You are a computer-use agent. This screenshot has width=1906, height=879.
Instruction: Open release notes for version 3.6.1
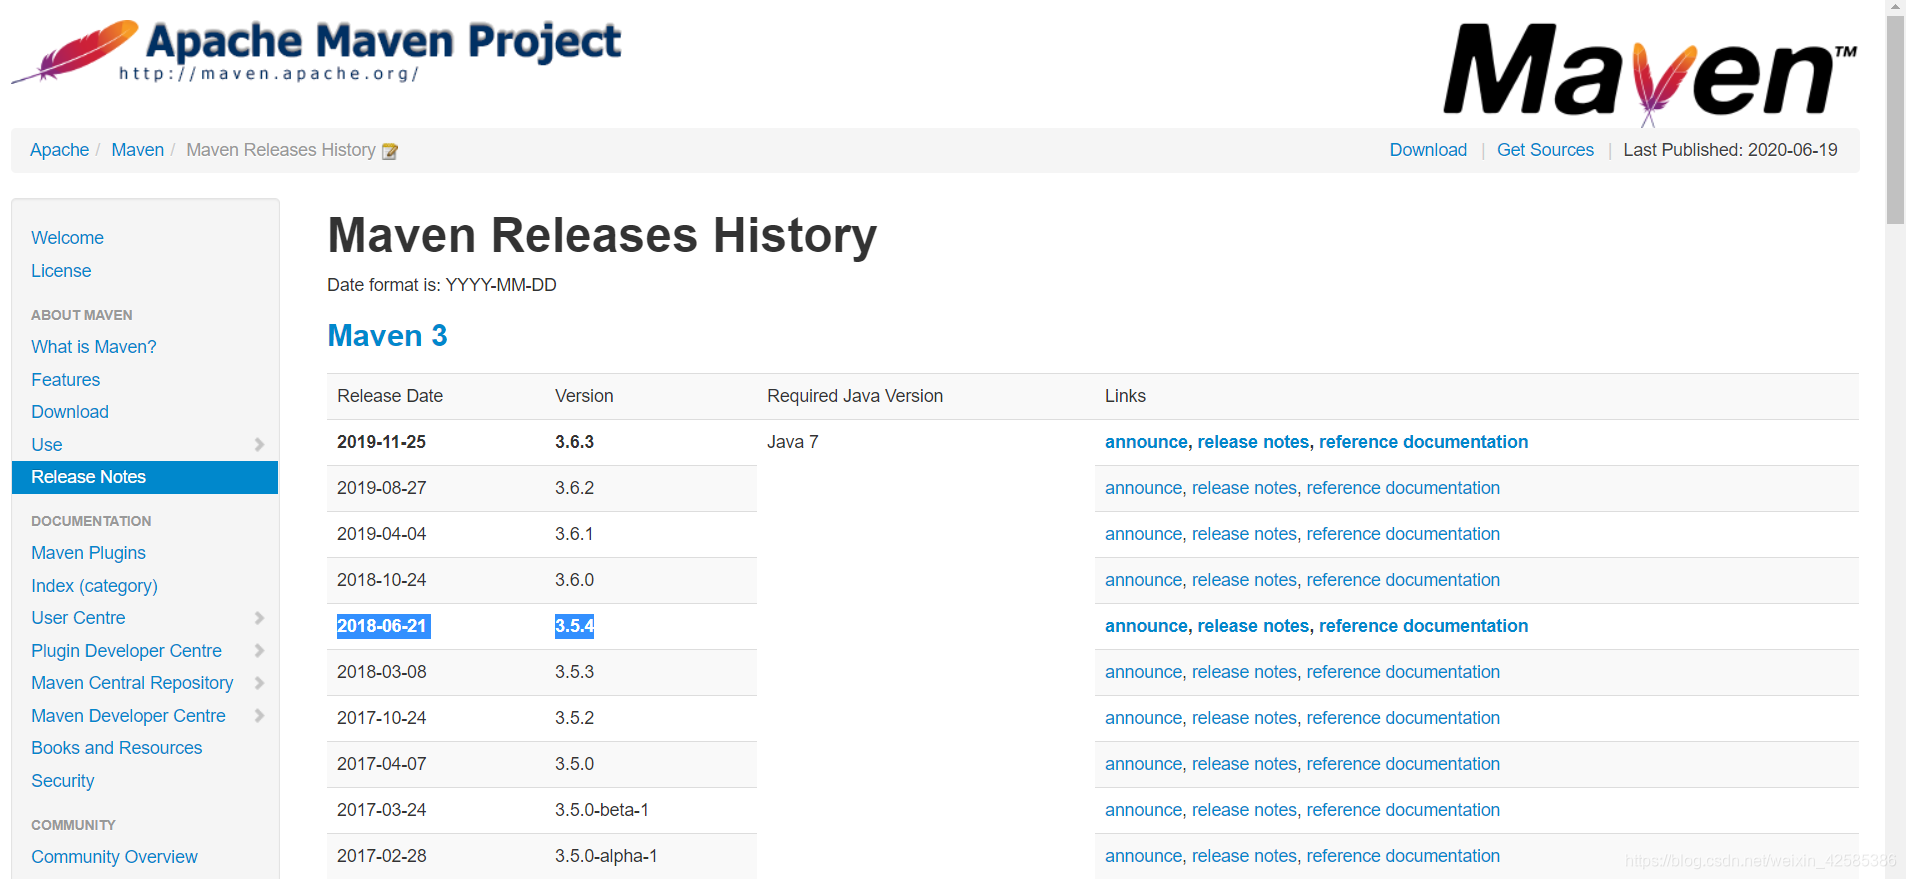coord(1244,534)
